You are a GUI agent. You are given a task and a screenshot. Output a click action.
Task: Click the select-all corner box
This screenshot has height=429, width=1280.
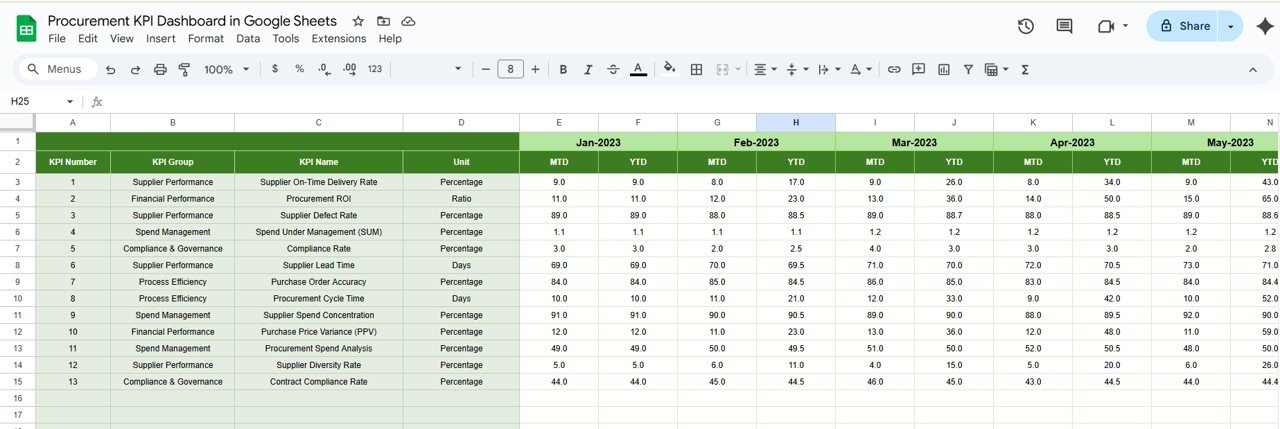pyautogui.click(x=18, y=122)
